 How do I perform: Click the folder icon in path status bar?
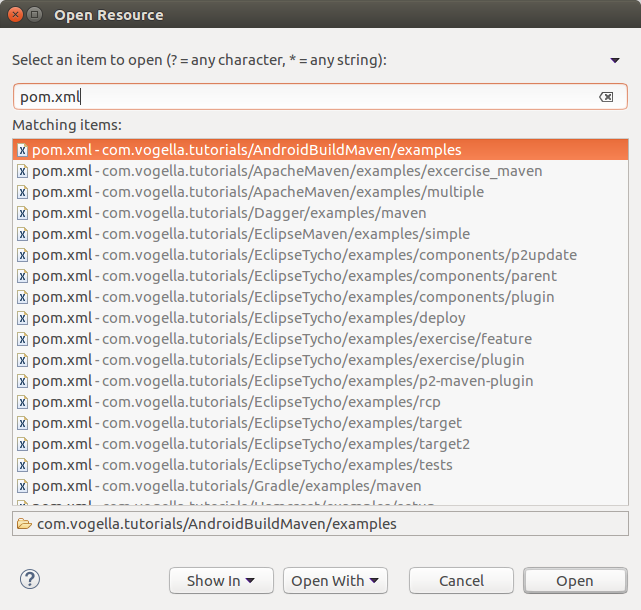24,524
